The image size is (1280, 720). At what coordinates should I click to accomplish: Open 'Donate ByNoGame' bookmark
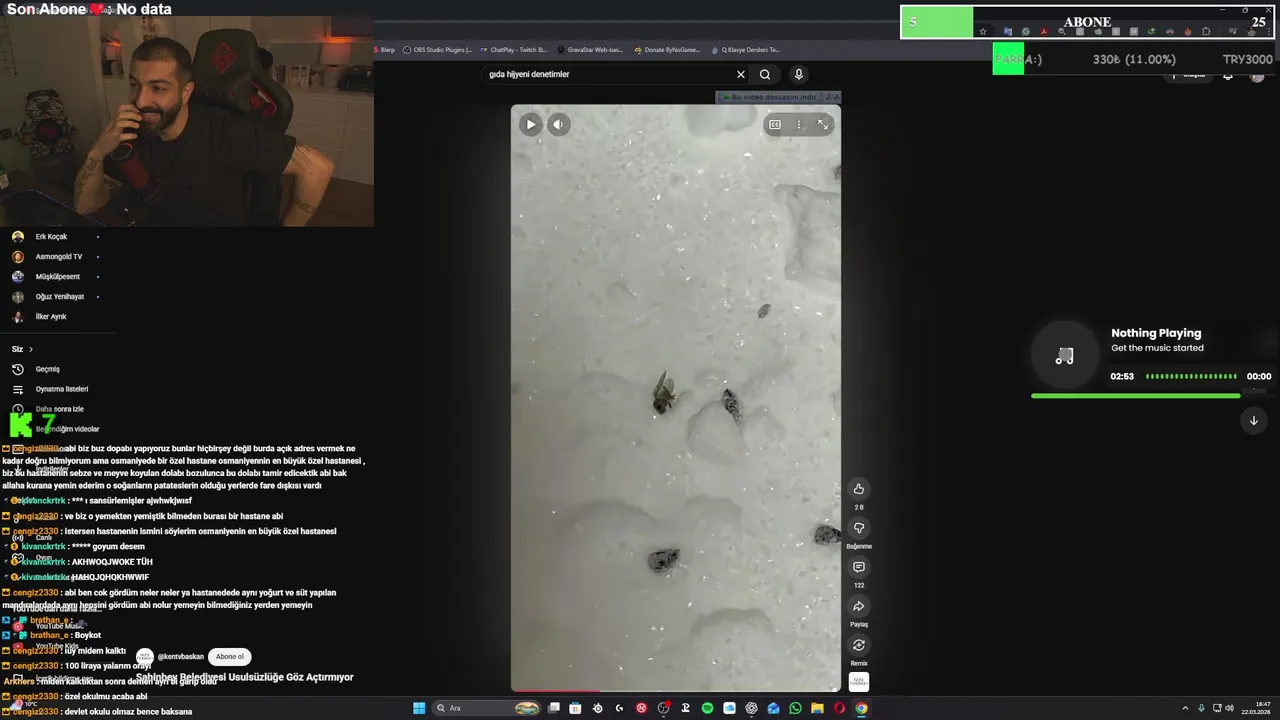point(667,49)
